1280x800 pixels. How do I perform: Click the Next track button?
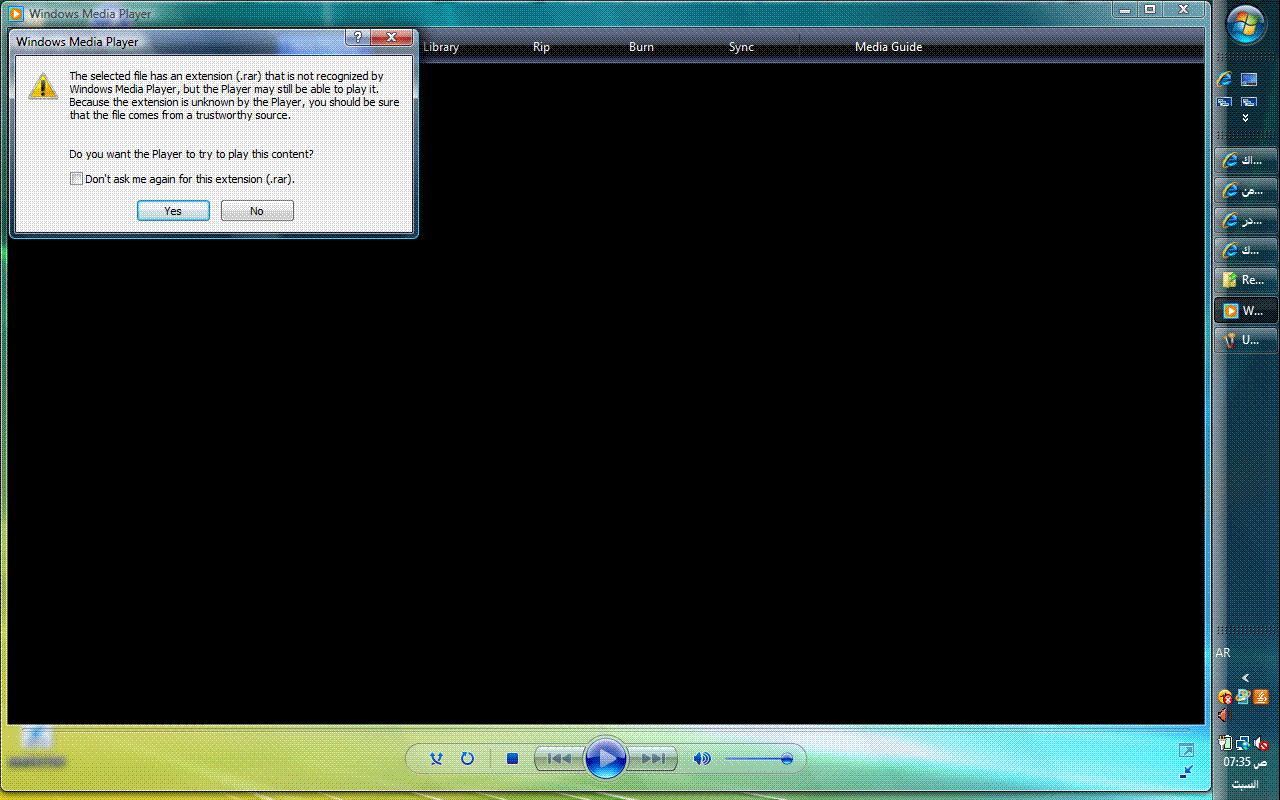(653, 759)
